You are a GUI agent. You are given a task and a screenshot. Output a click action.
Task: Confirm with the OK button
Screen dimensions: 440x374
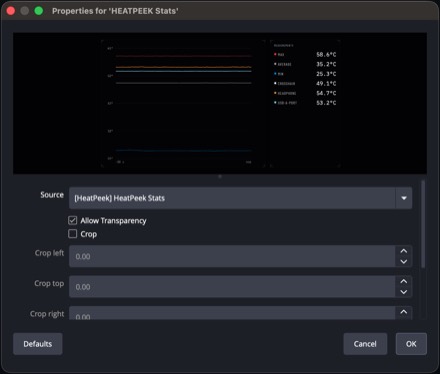click(x=411, y=344)
